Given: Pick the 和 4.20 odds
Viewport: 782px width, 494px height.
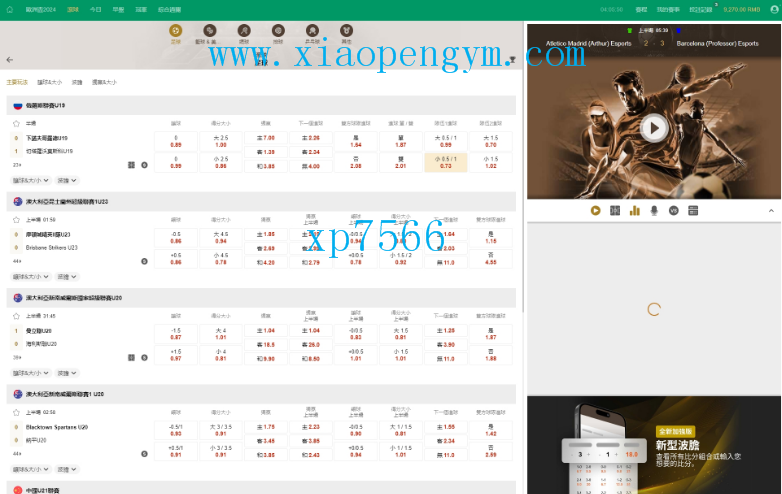Looking at the screenshot, I should click(x=266, y=262).
